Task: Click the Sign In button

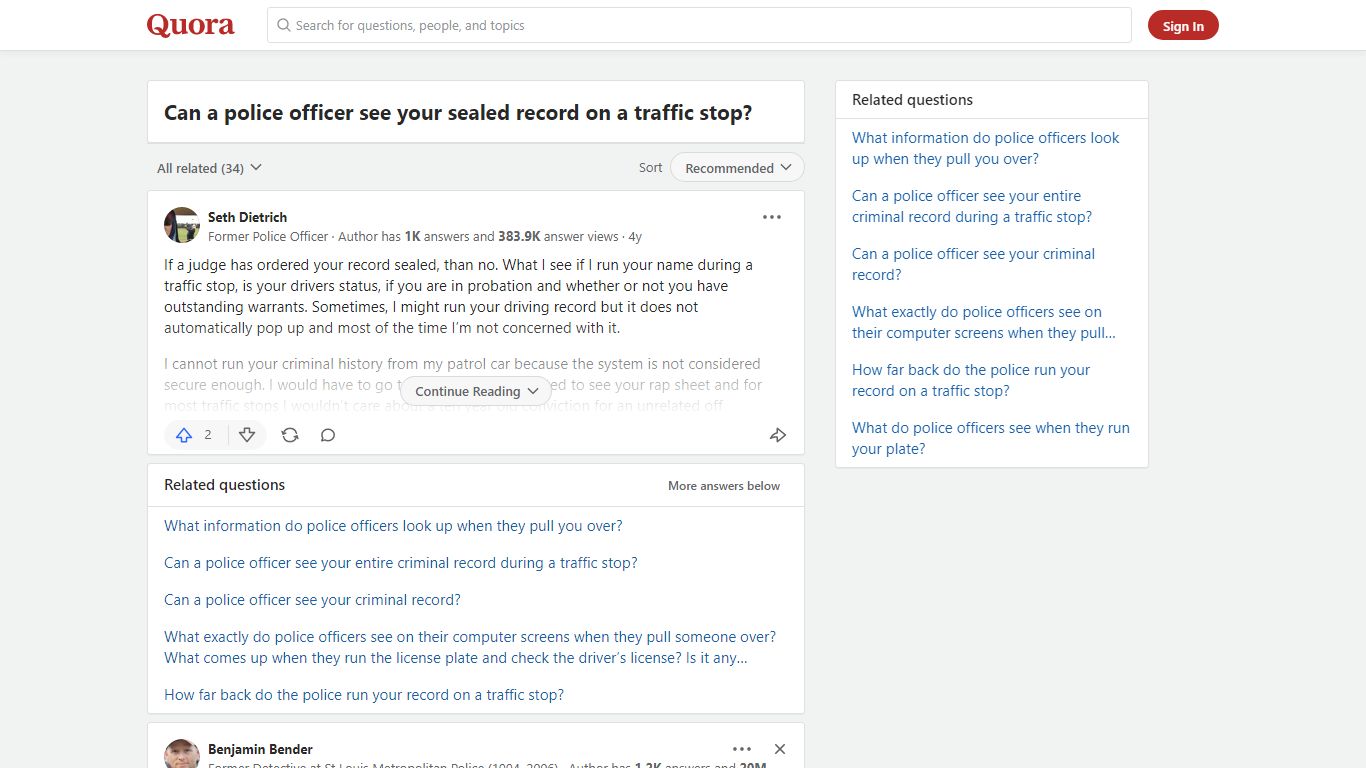Action: point(1183,26)
